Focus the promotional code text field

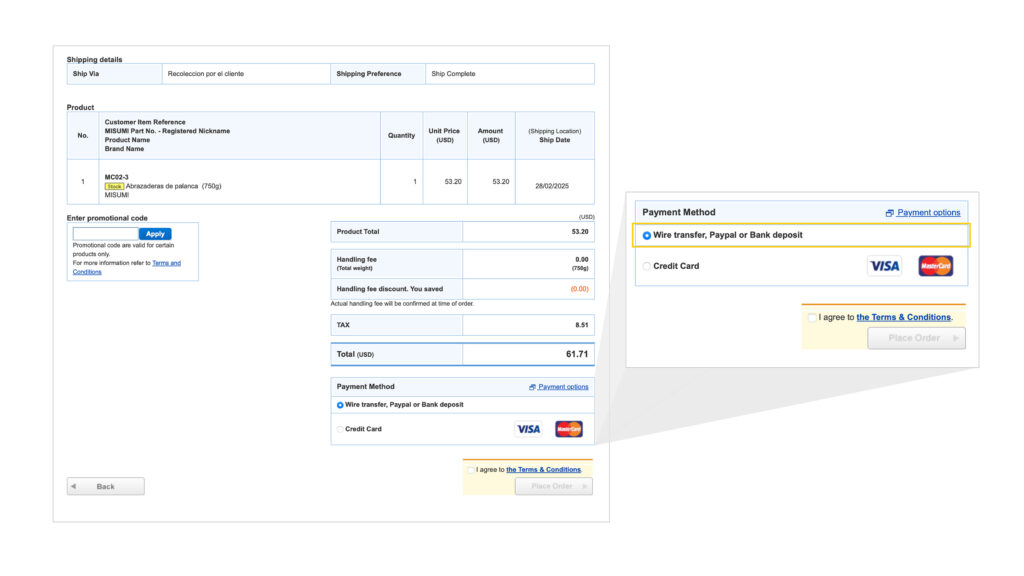(x=105, y=234)
